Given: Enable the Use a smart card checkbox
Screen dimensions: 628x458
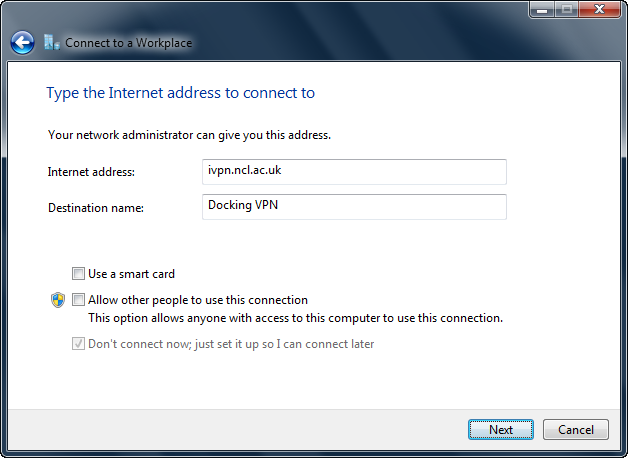Looking at the screenshot, I should point(78,274).
